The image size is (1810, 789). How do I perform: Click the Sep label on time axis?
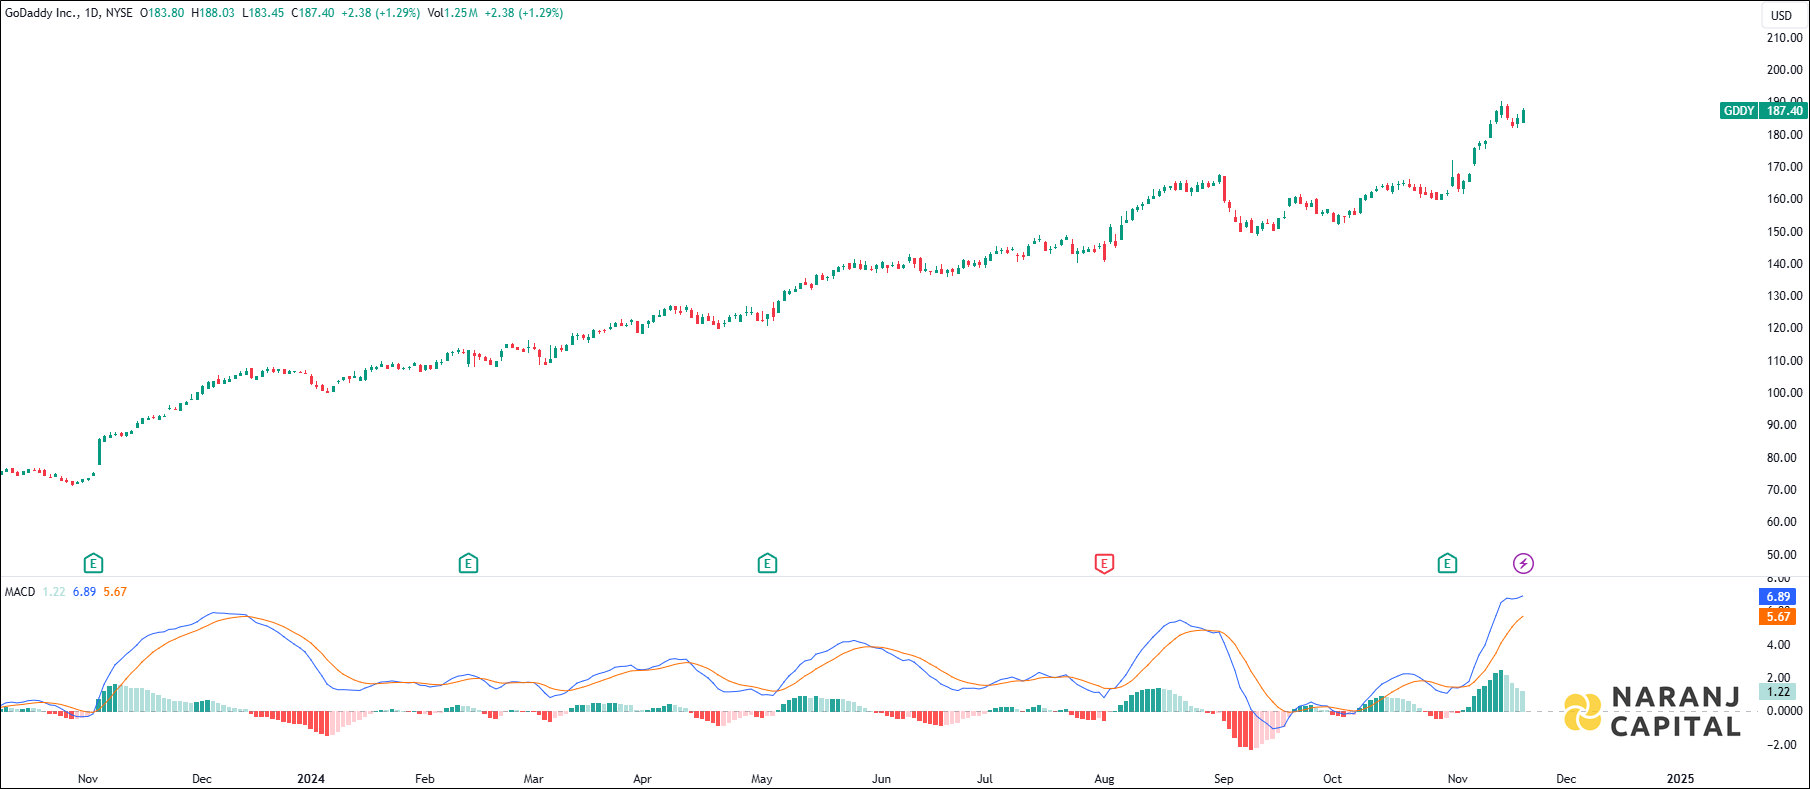(1224, 779)
